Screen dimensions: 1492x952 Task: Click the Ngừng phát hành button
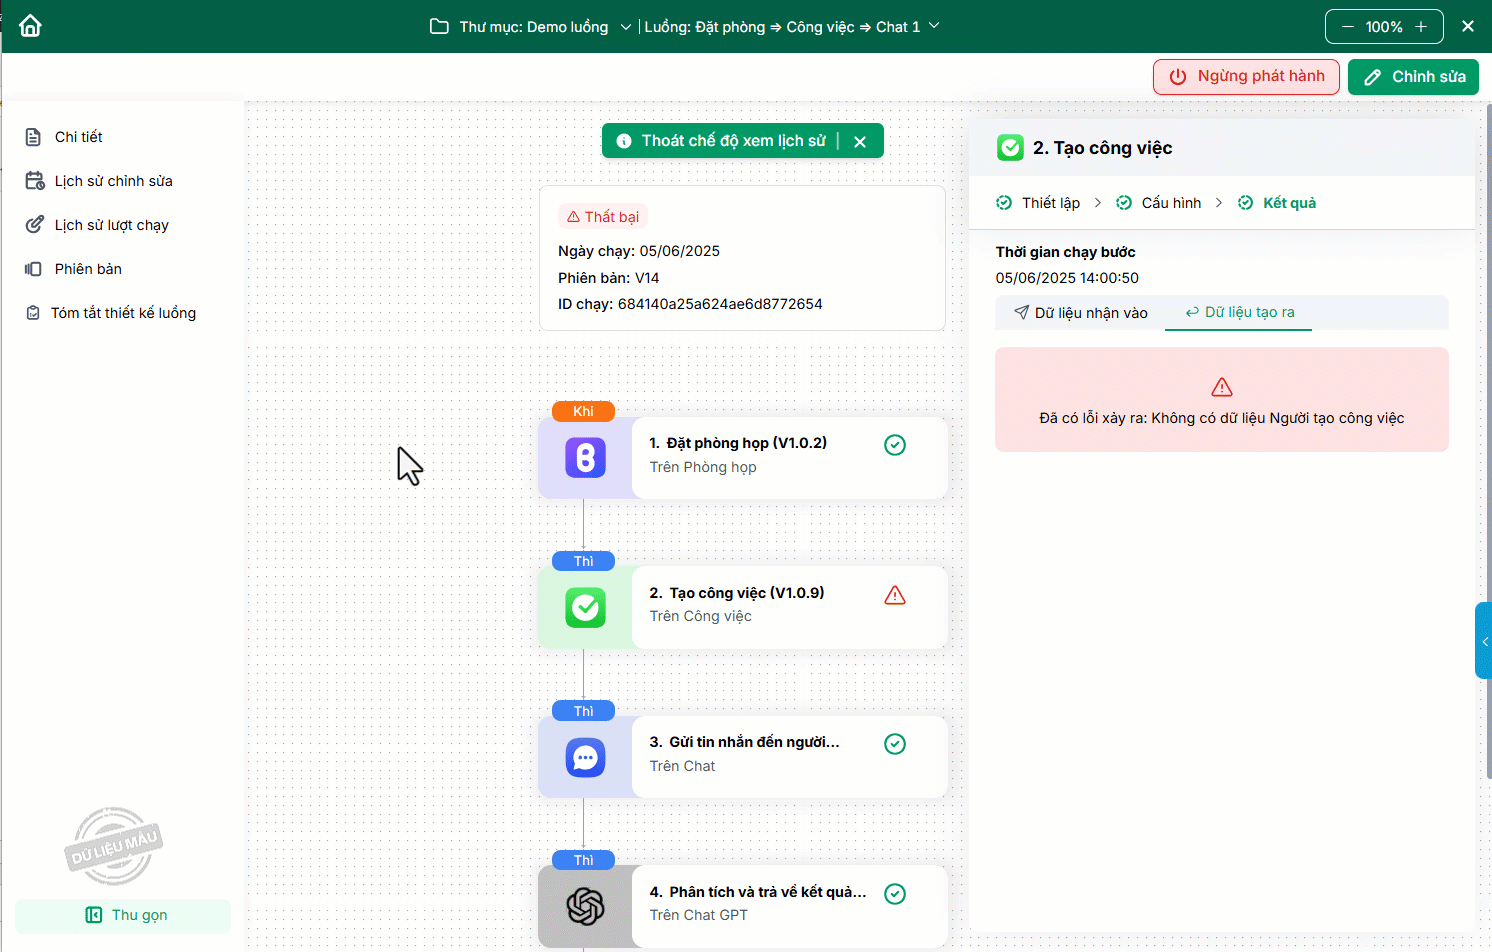click(1246, 77)
